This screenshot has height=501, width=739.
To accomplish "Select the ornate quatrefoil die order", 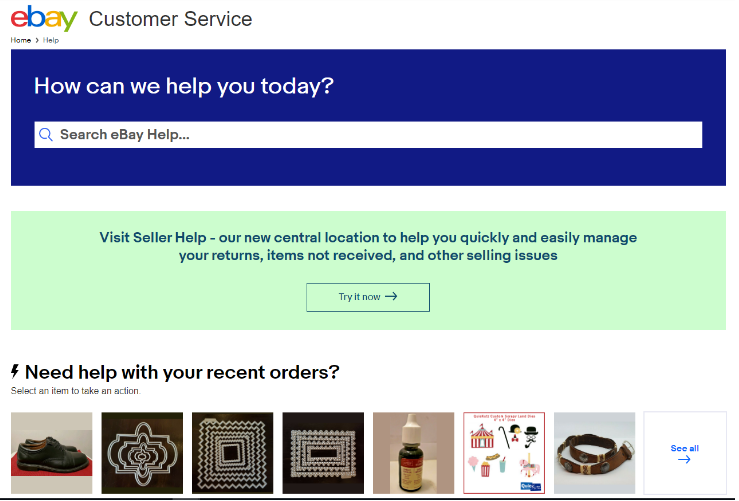I will click(x=142, y=453).
